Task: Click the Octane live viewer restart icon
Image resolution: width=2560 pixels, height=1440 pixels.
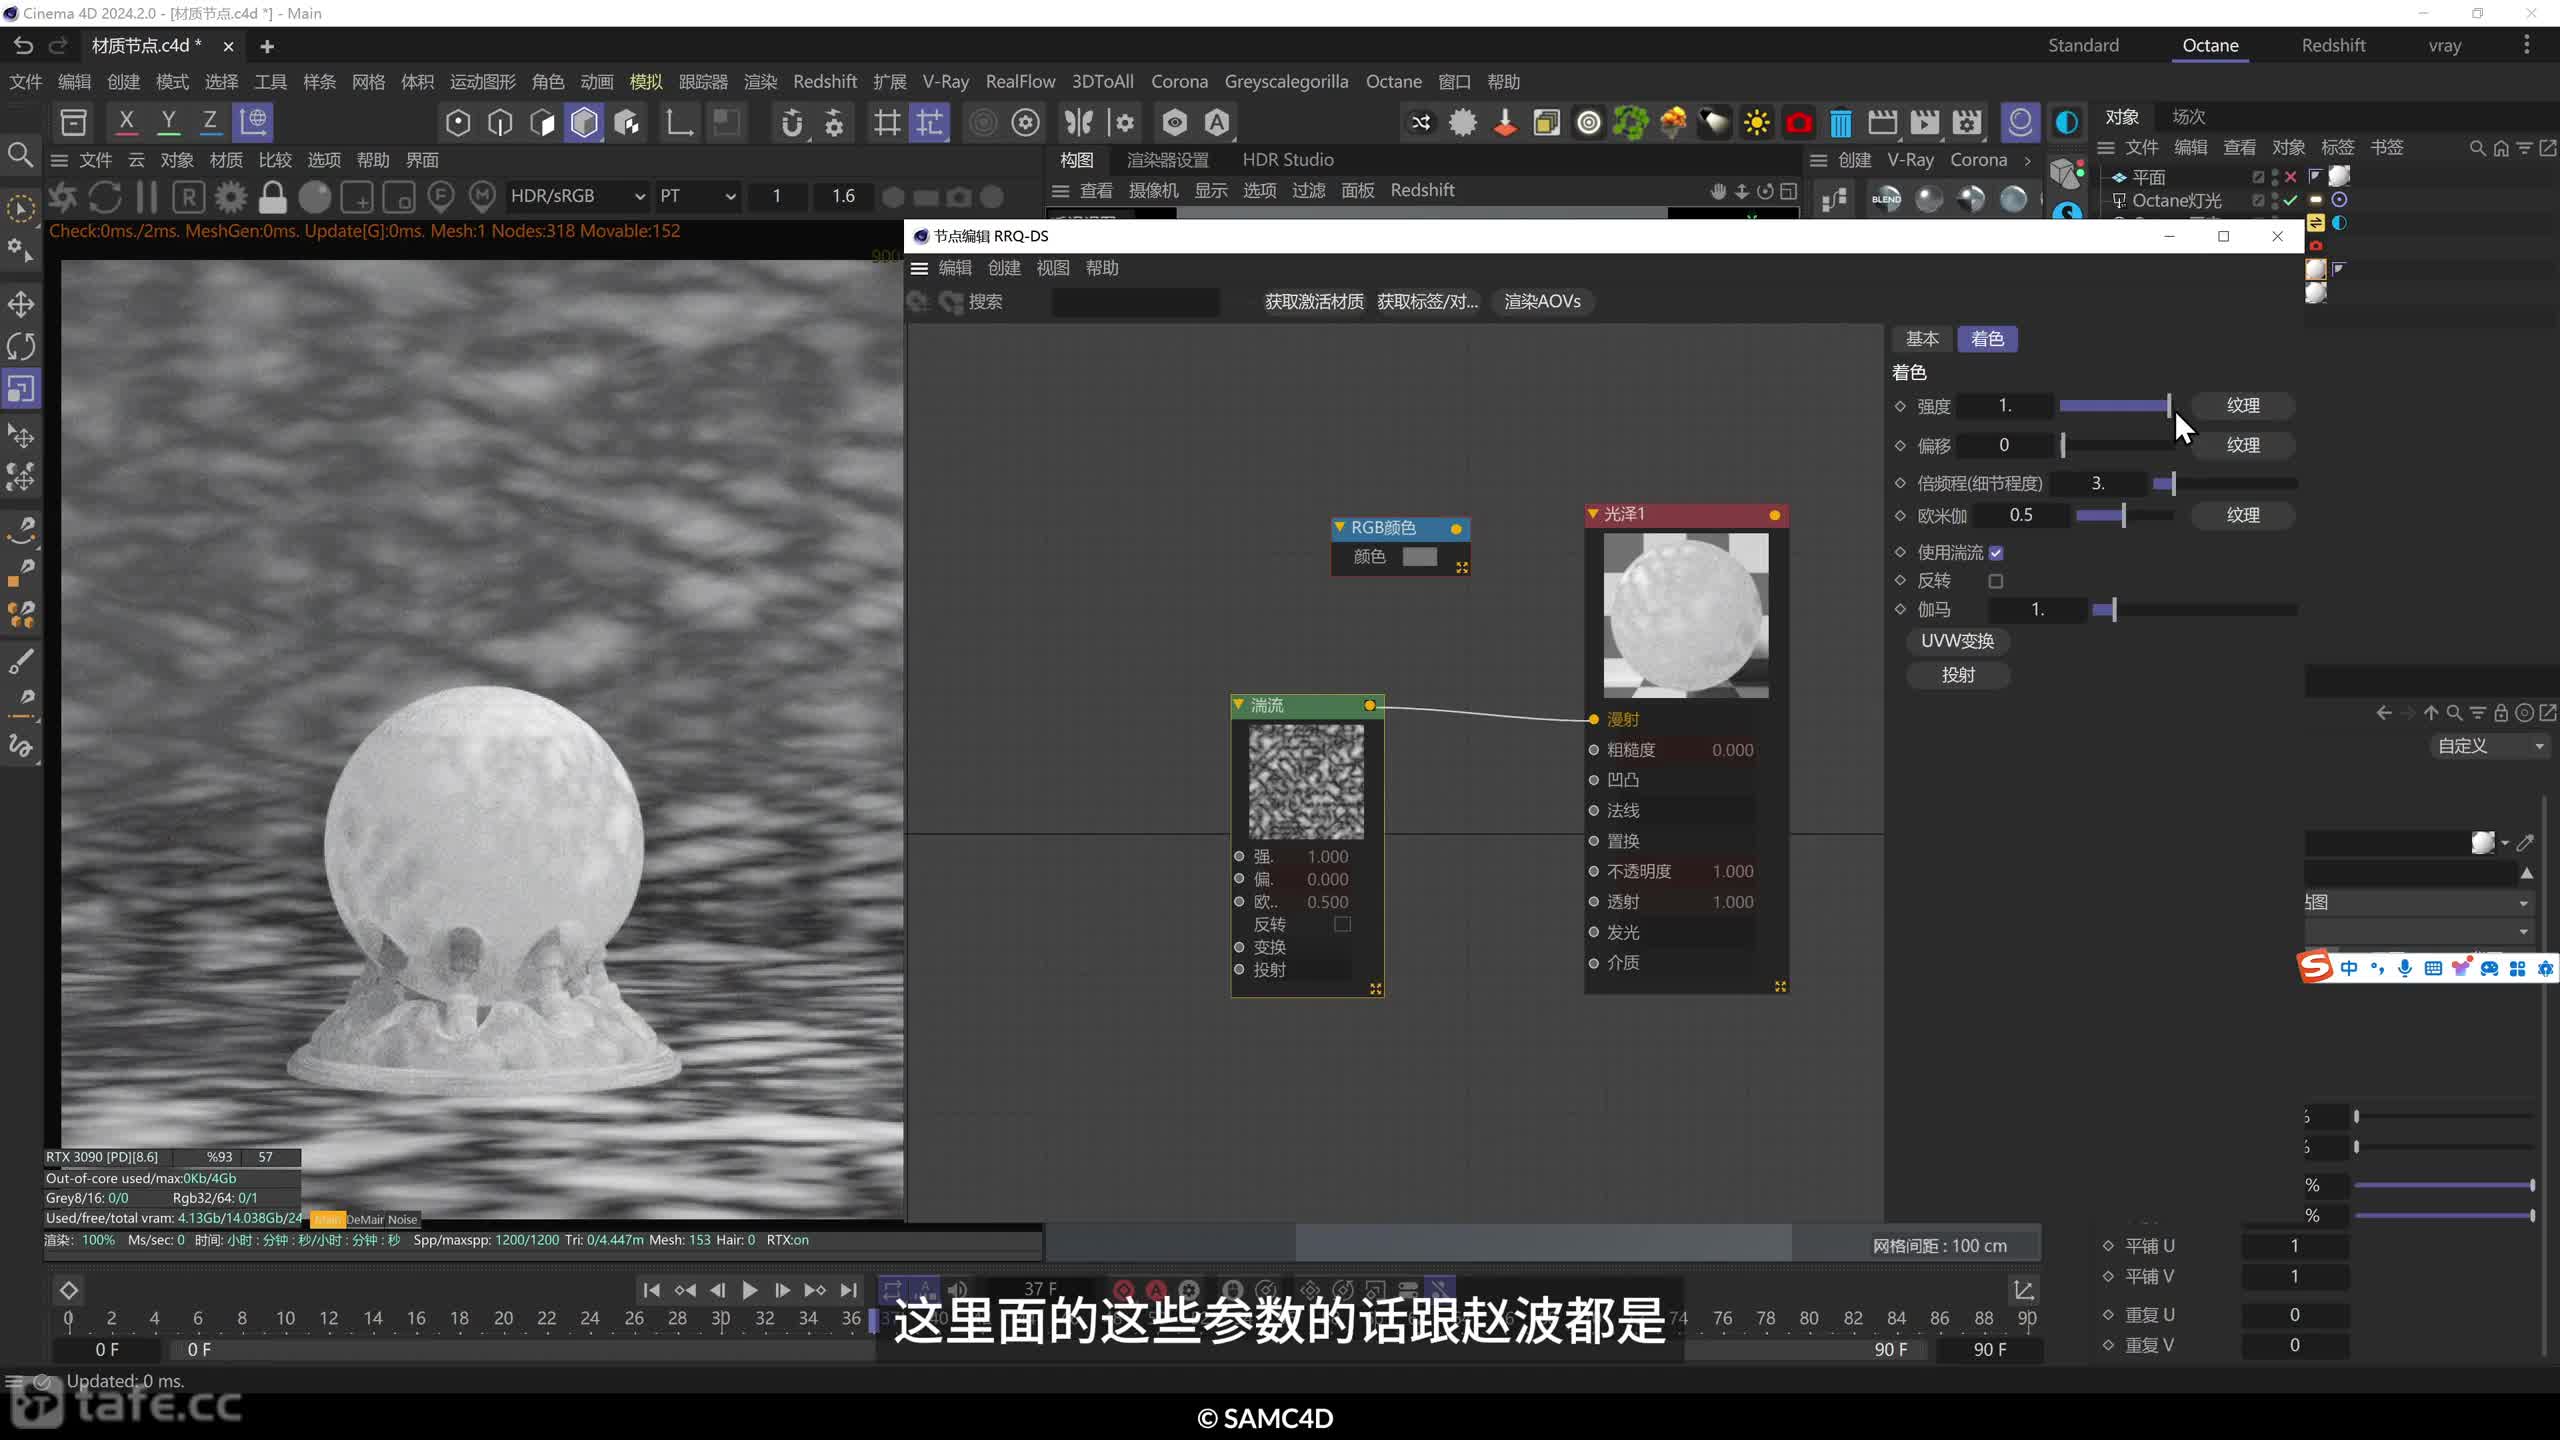Action: click(105, 197)
